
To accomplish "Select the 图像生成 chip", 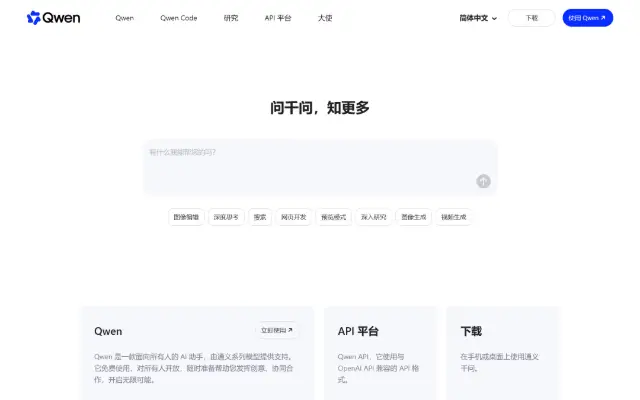I will [413, 217].
